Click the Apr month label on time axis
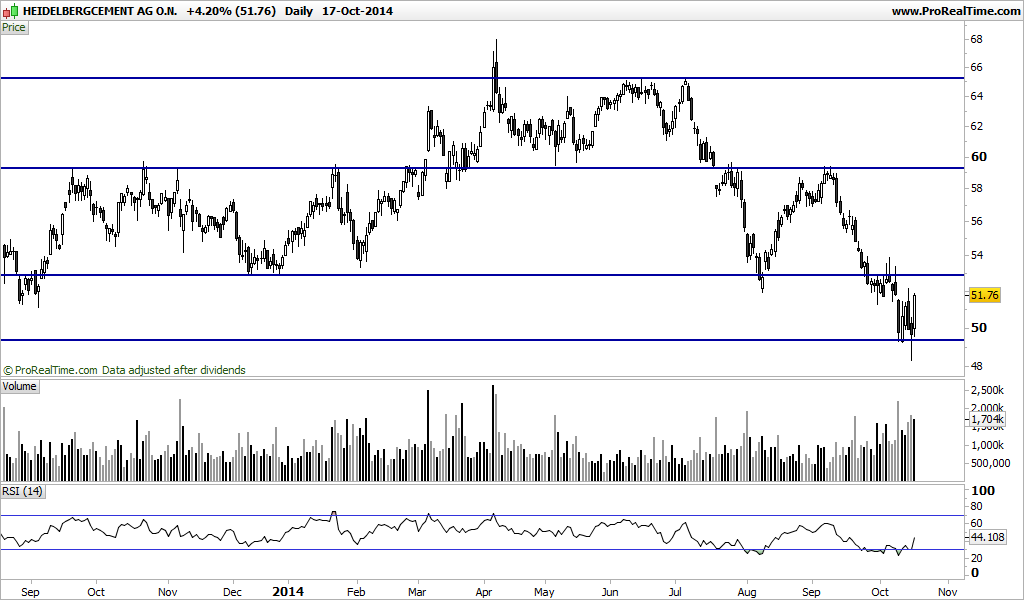Image resolution: width=1024 pixels, height=600 pixels. (x=483, y=592)
